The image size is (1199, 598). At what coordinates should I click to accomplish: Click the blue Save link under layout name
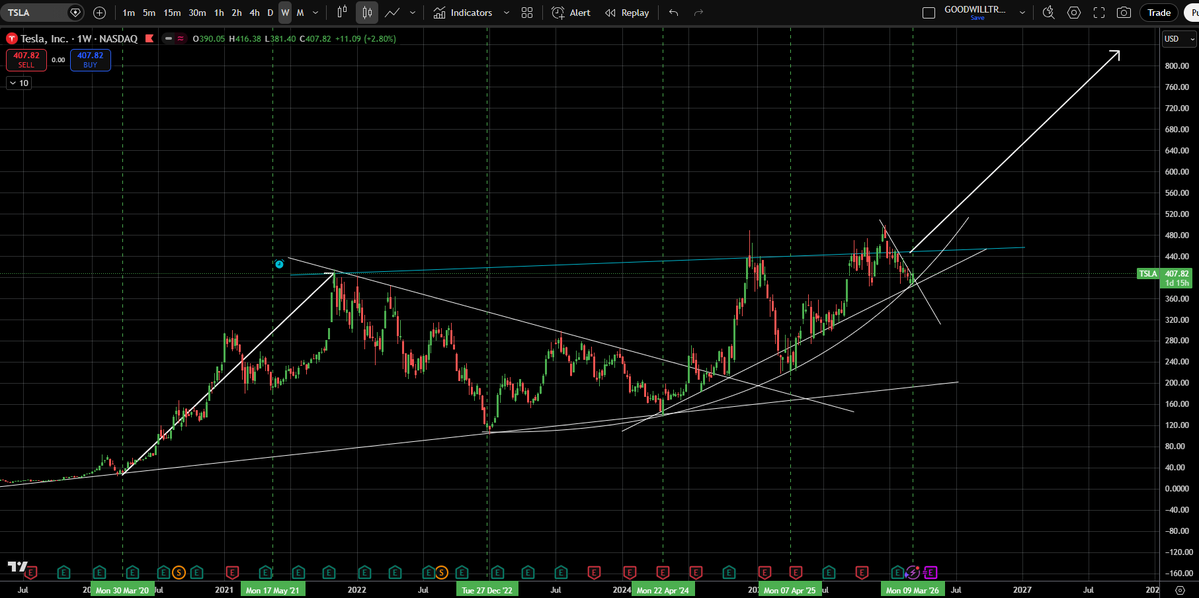click(977, 18)
